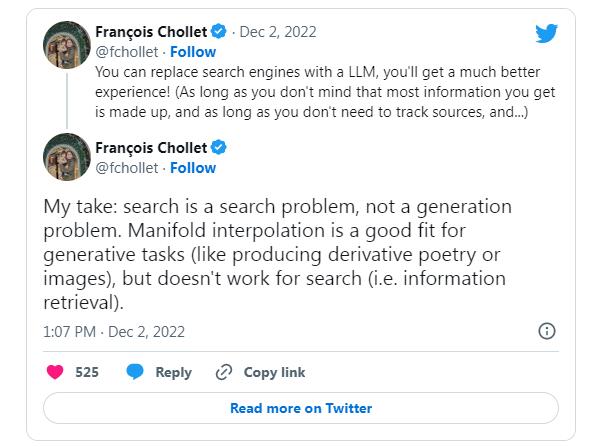Open the tweet info circle icon
Image resolution: width=602 pixels, height=447 pixels.
pos(547,331)
